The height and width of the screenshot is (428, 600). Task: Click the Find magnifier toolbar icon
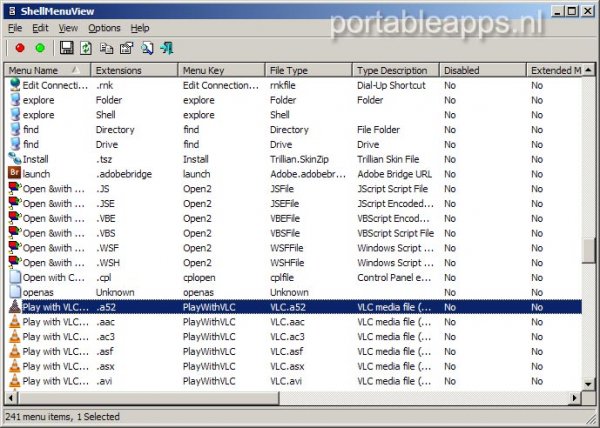tap(147, 48)
